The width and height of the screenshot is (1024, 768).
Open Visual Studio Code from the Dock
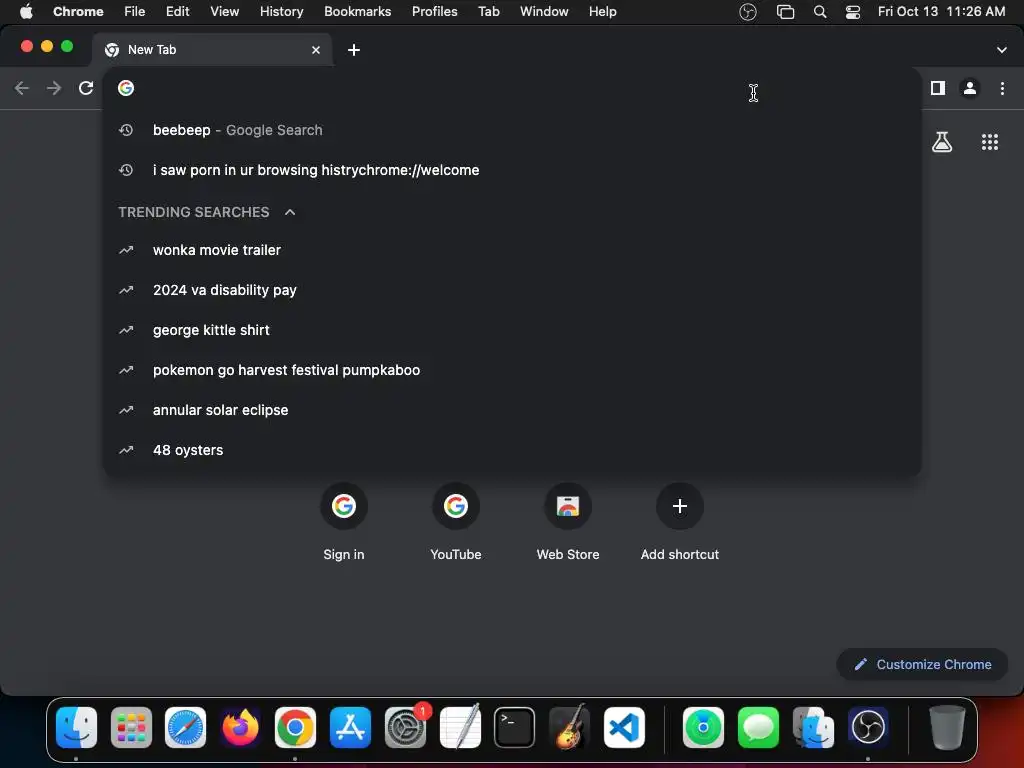(624, 727)
